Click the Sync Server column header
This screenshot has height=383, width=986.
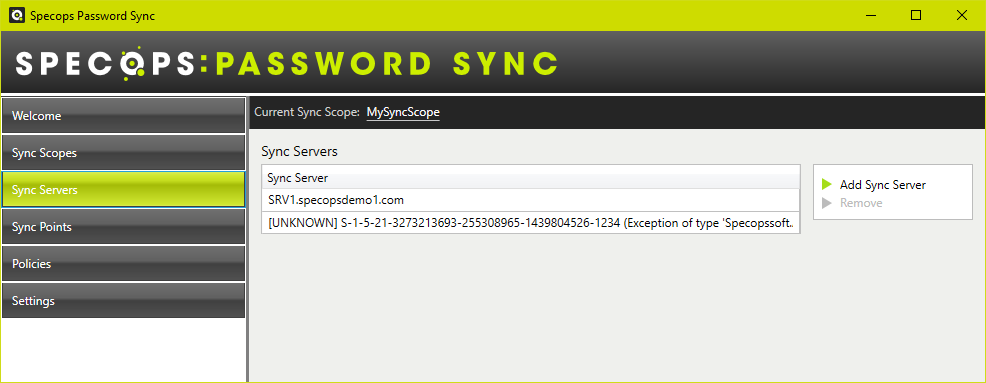[531, 178]
